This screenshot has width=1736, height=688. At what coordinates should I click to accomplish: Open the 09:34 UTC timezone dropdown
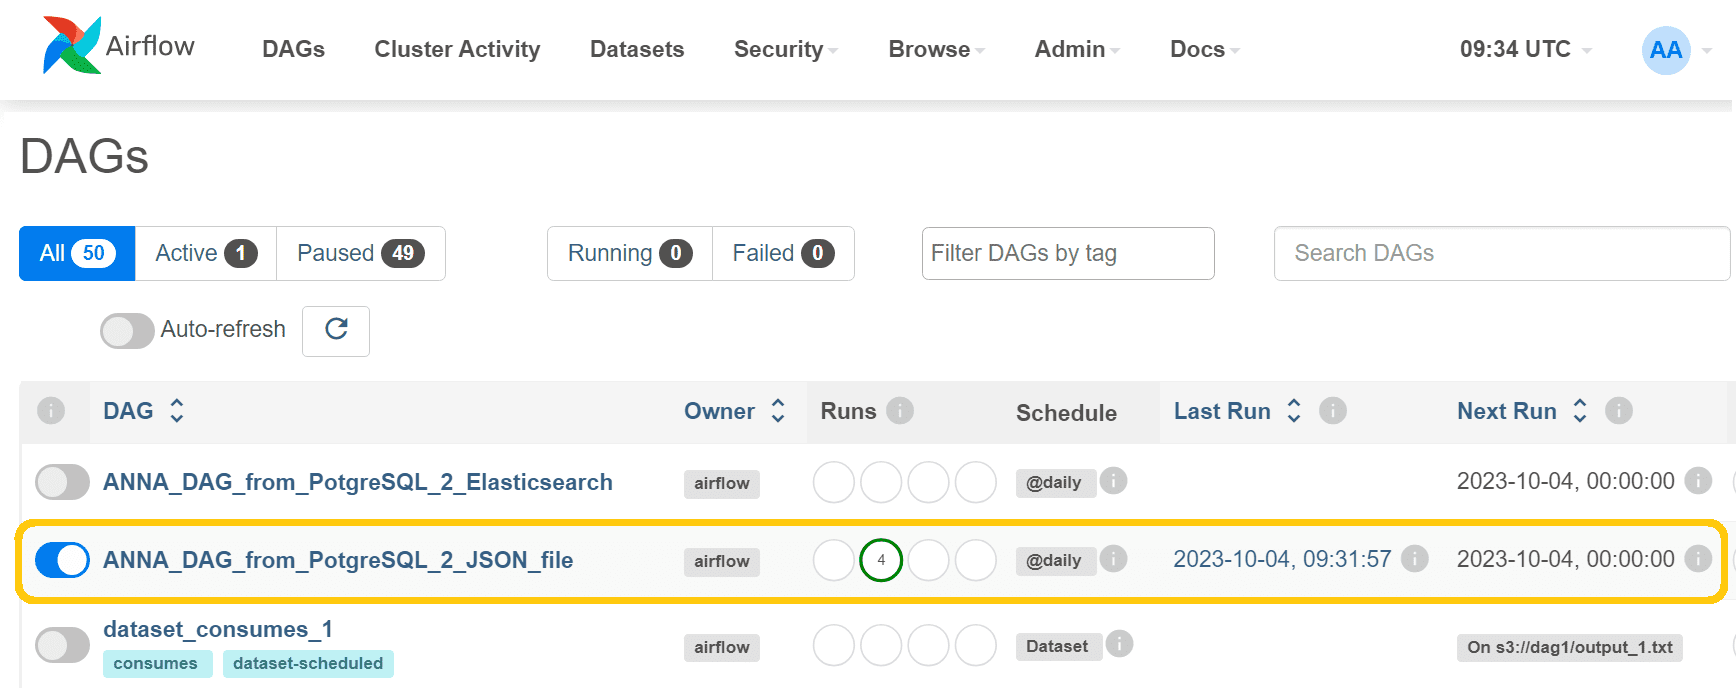tap(1525, 49)
